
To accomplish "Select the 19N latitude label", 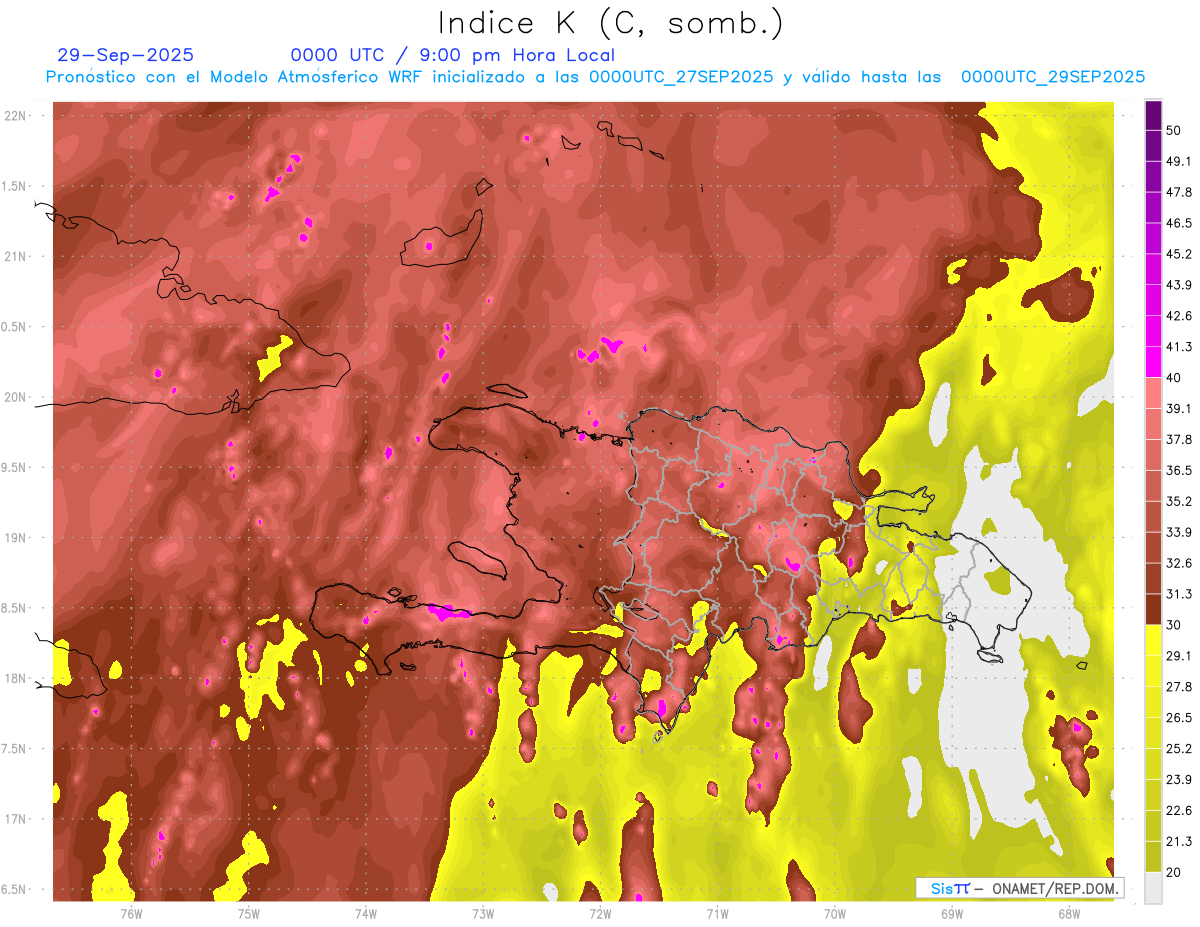I will [17, 538].
